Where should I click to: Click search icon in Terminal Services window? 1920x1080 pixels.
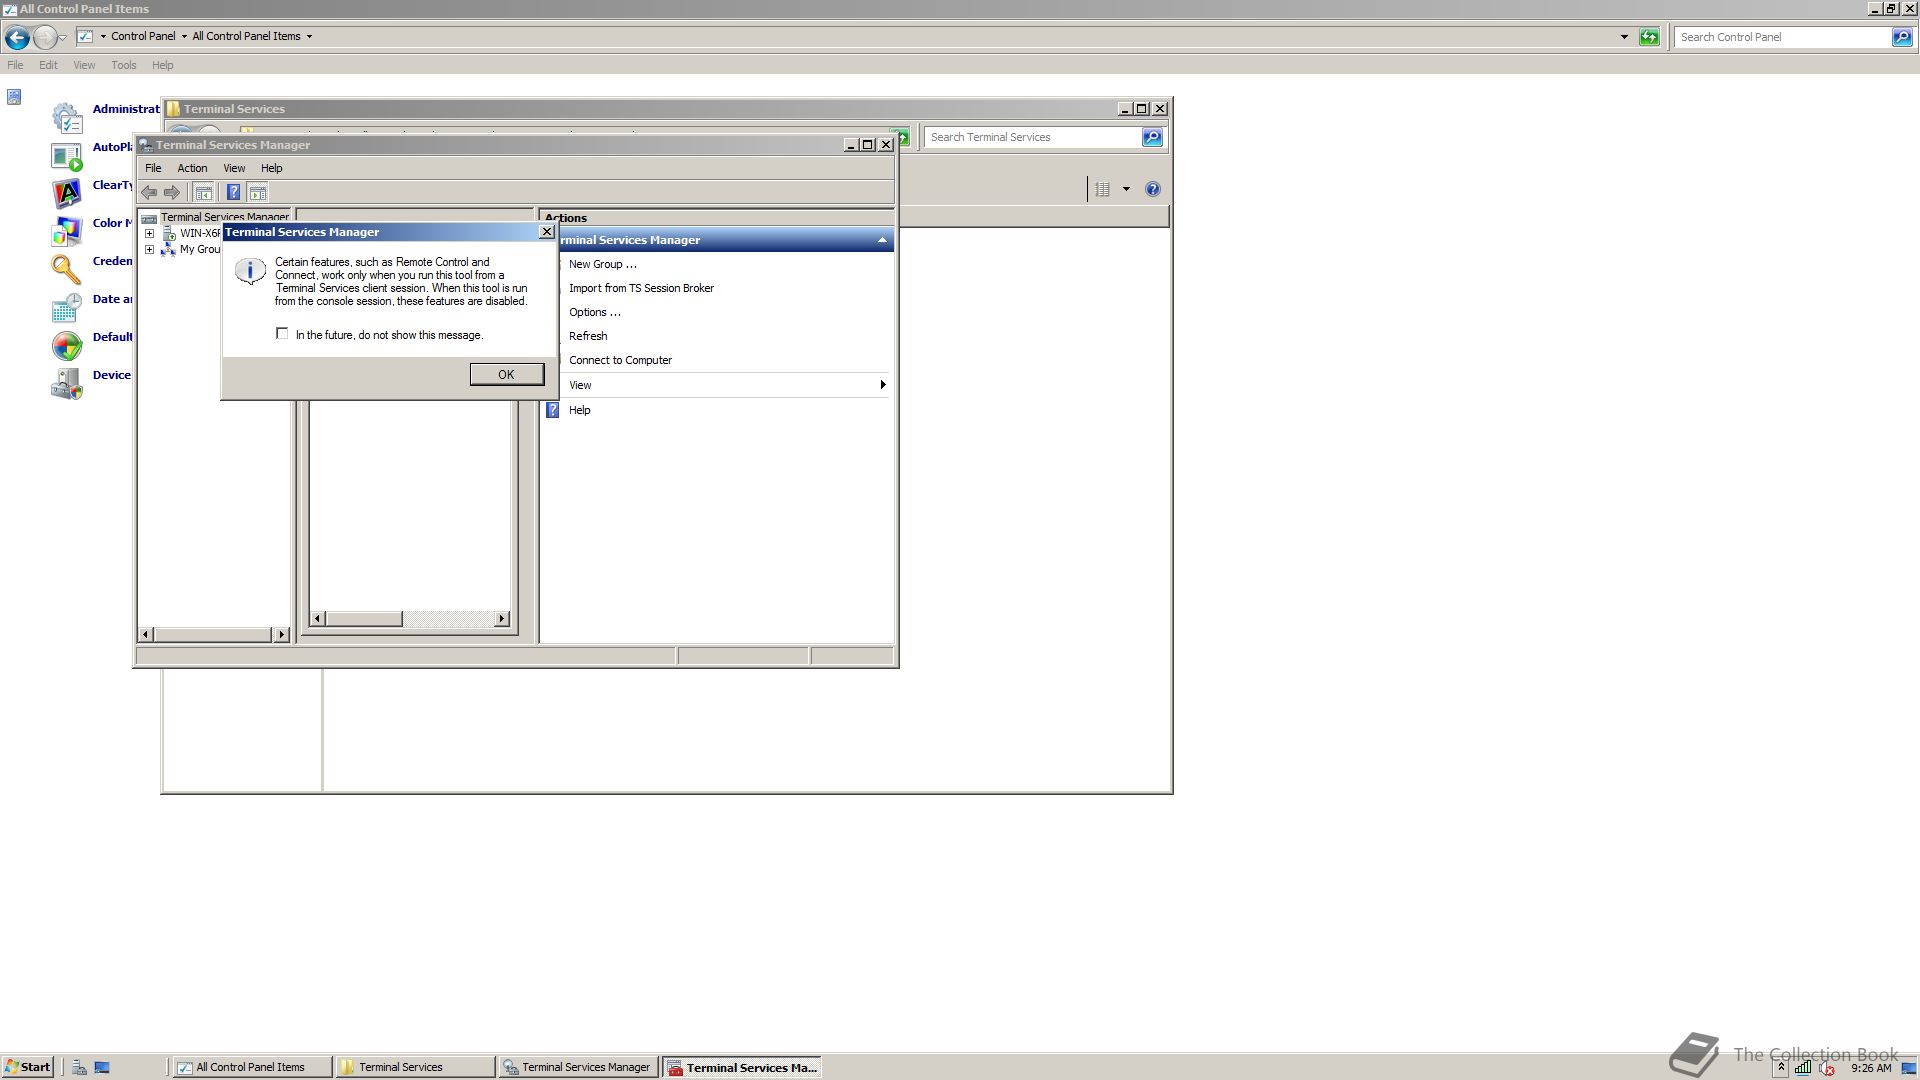(1152, 137)
